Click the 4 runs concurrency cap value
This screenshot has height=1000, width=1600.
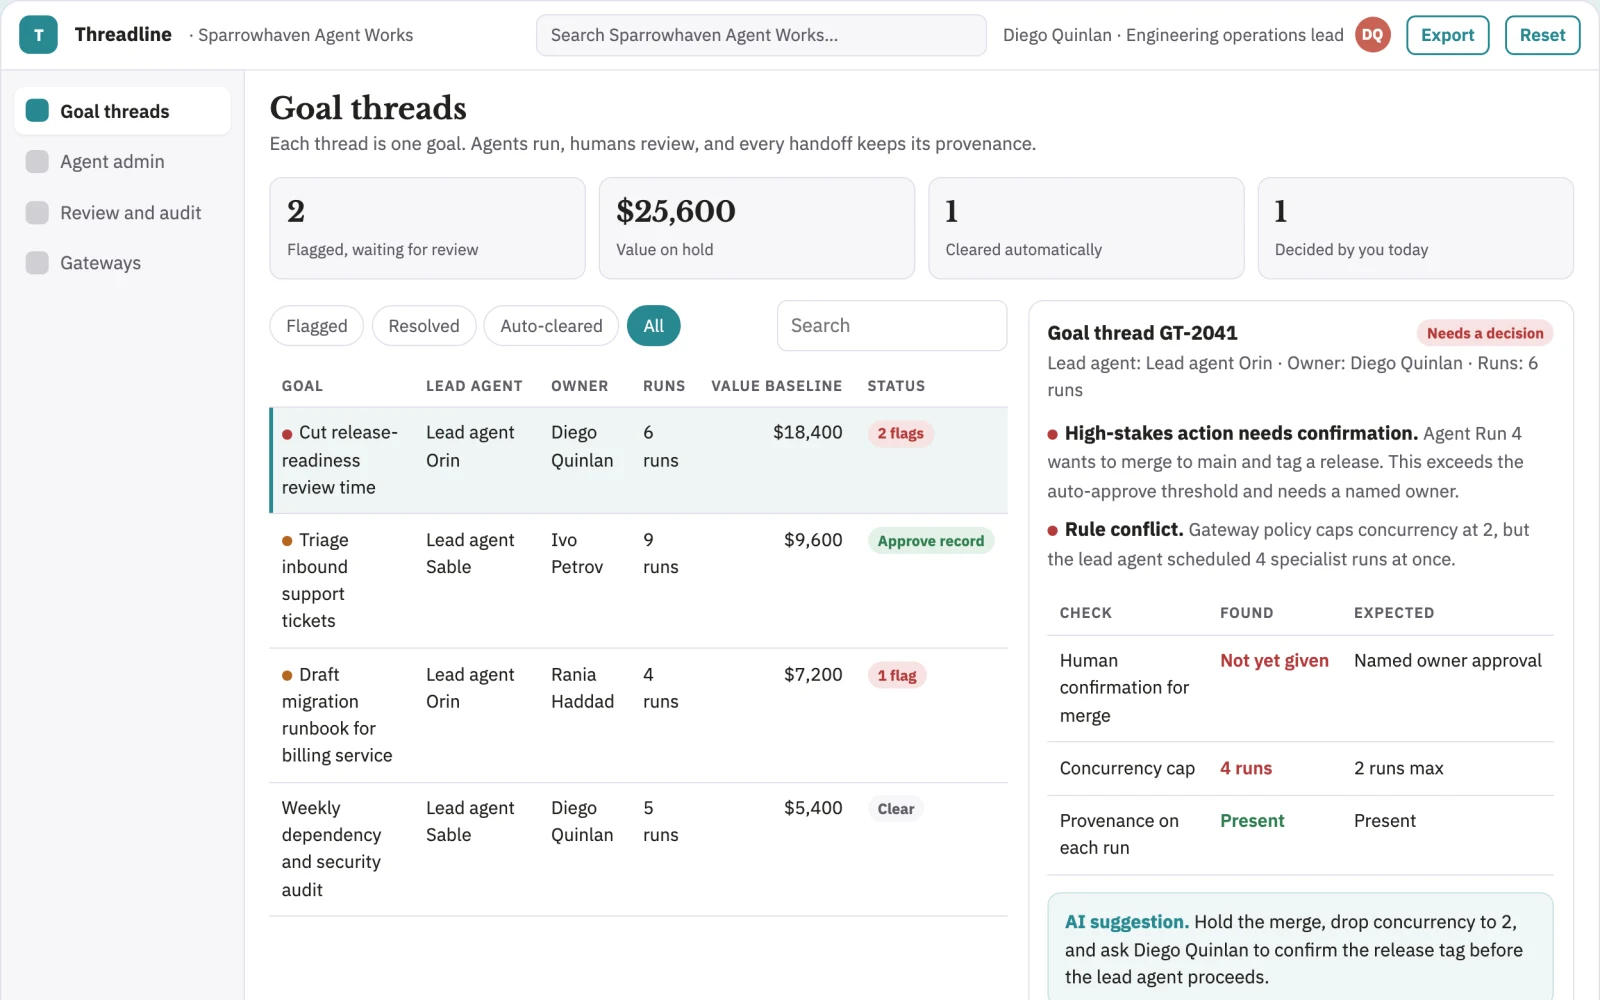pos(1246,769)
